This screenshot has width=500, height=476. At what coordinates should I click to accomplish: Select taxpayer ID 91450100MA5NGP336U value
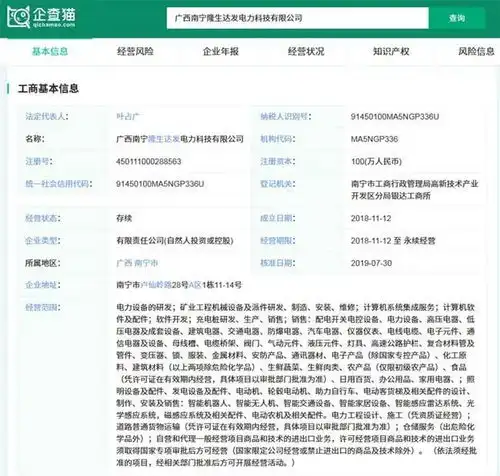click(395, 117)
